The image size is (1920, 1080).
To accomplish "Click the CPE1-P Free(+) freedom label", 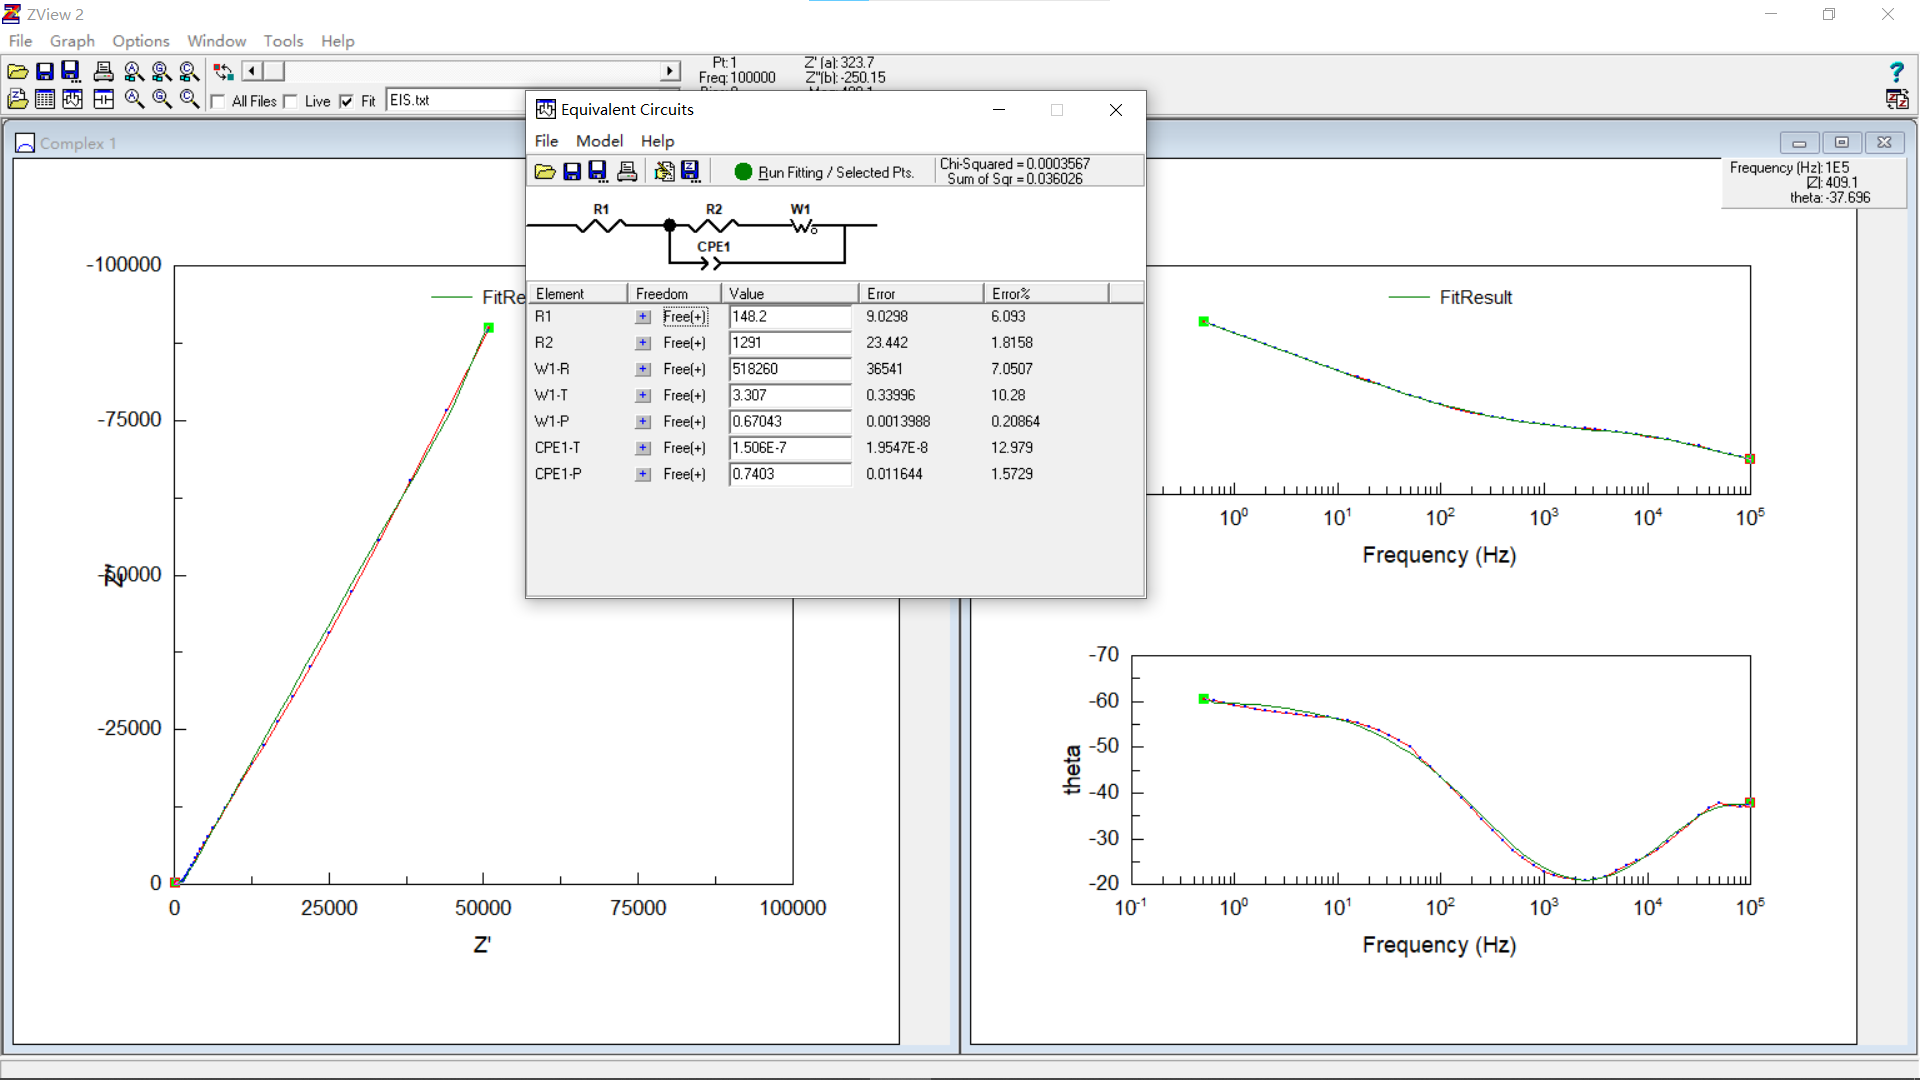I will pyautogui.click(x=684, y=474).
